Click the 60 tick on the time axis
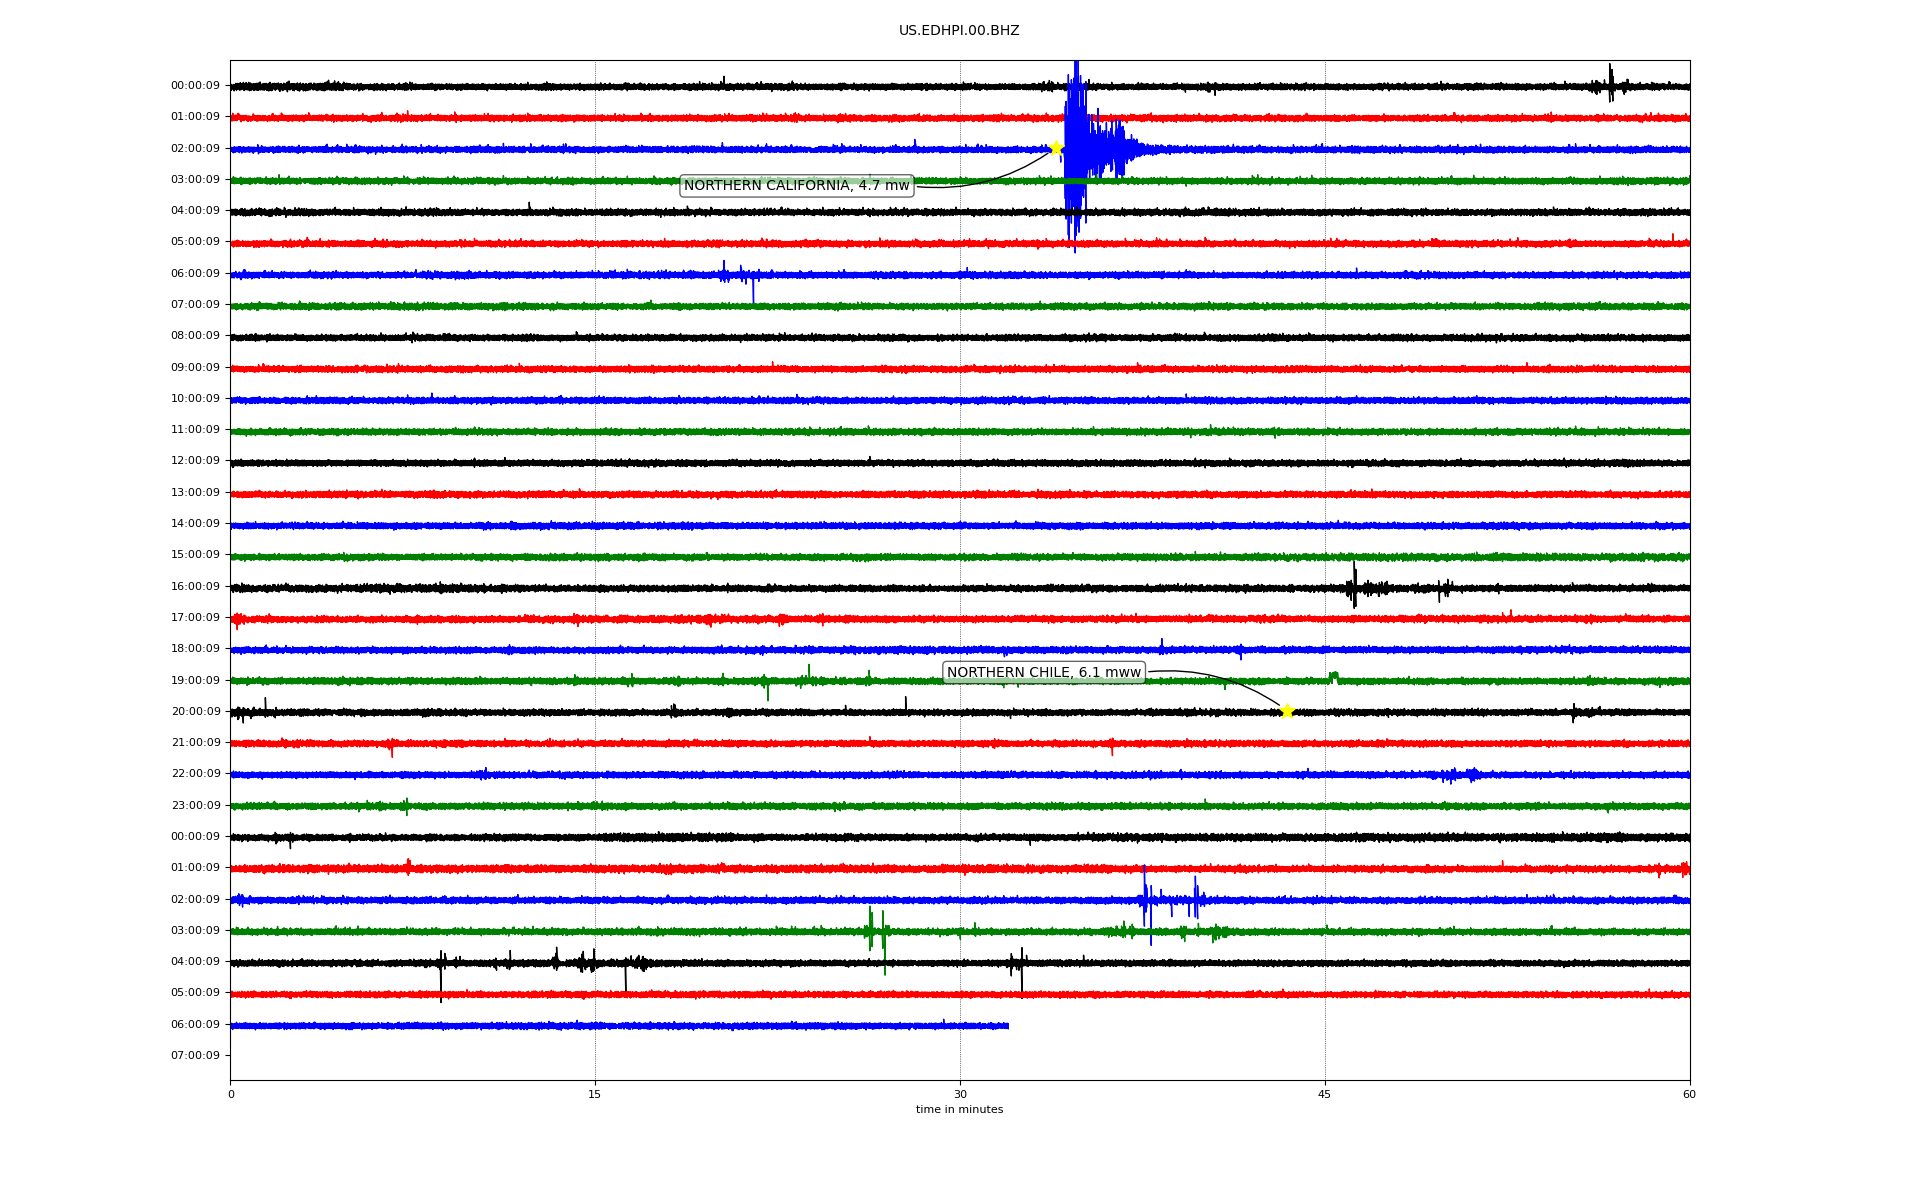 click(x=1689, y=1094)
